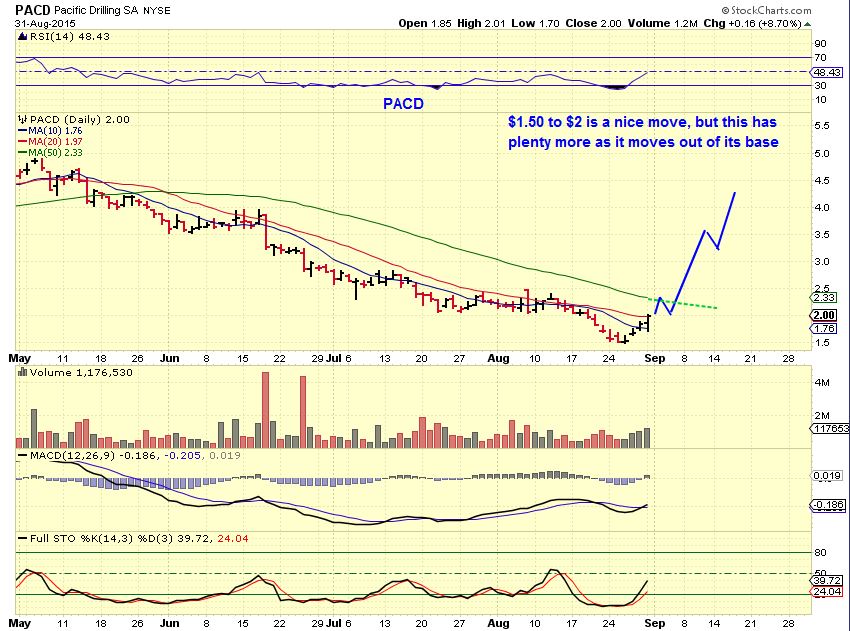Screen dimensions: 850x631
Task: Click the tallest red volume bar
Action: (x=266, y=410)
